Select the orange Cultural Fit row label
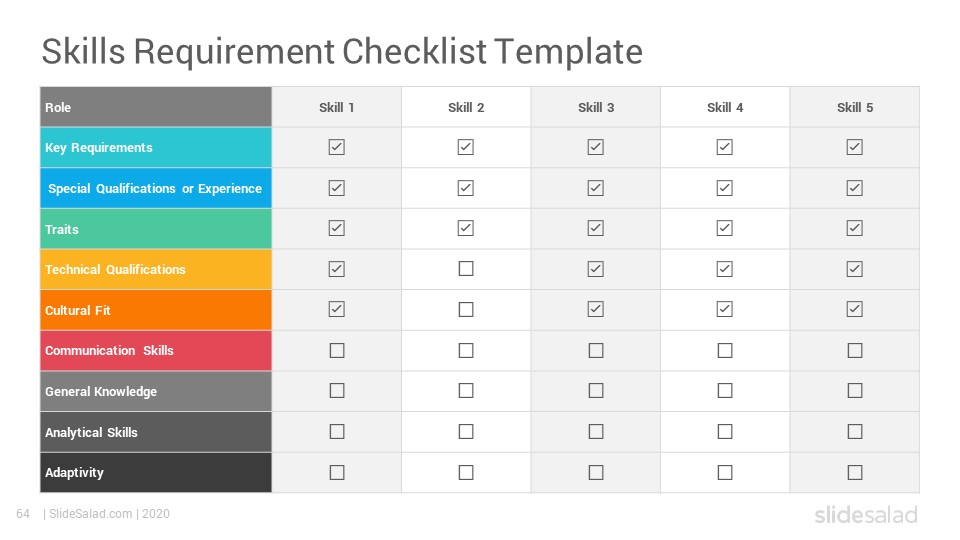 (156, 310)
